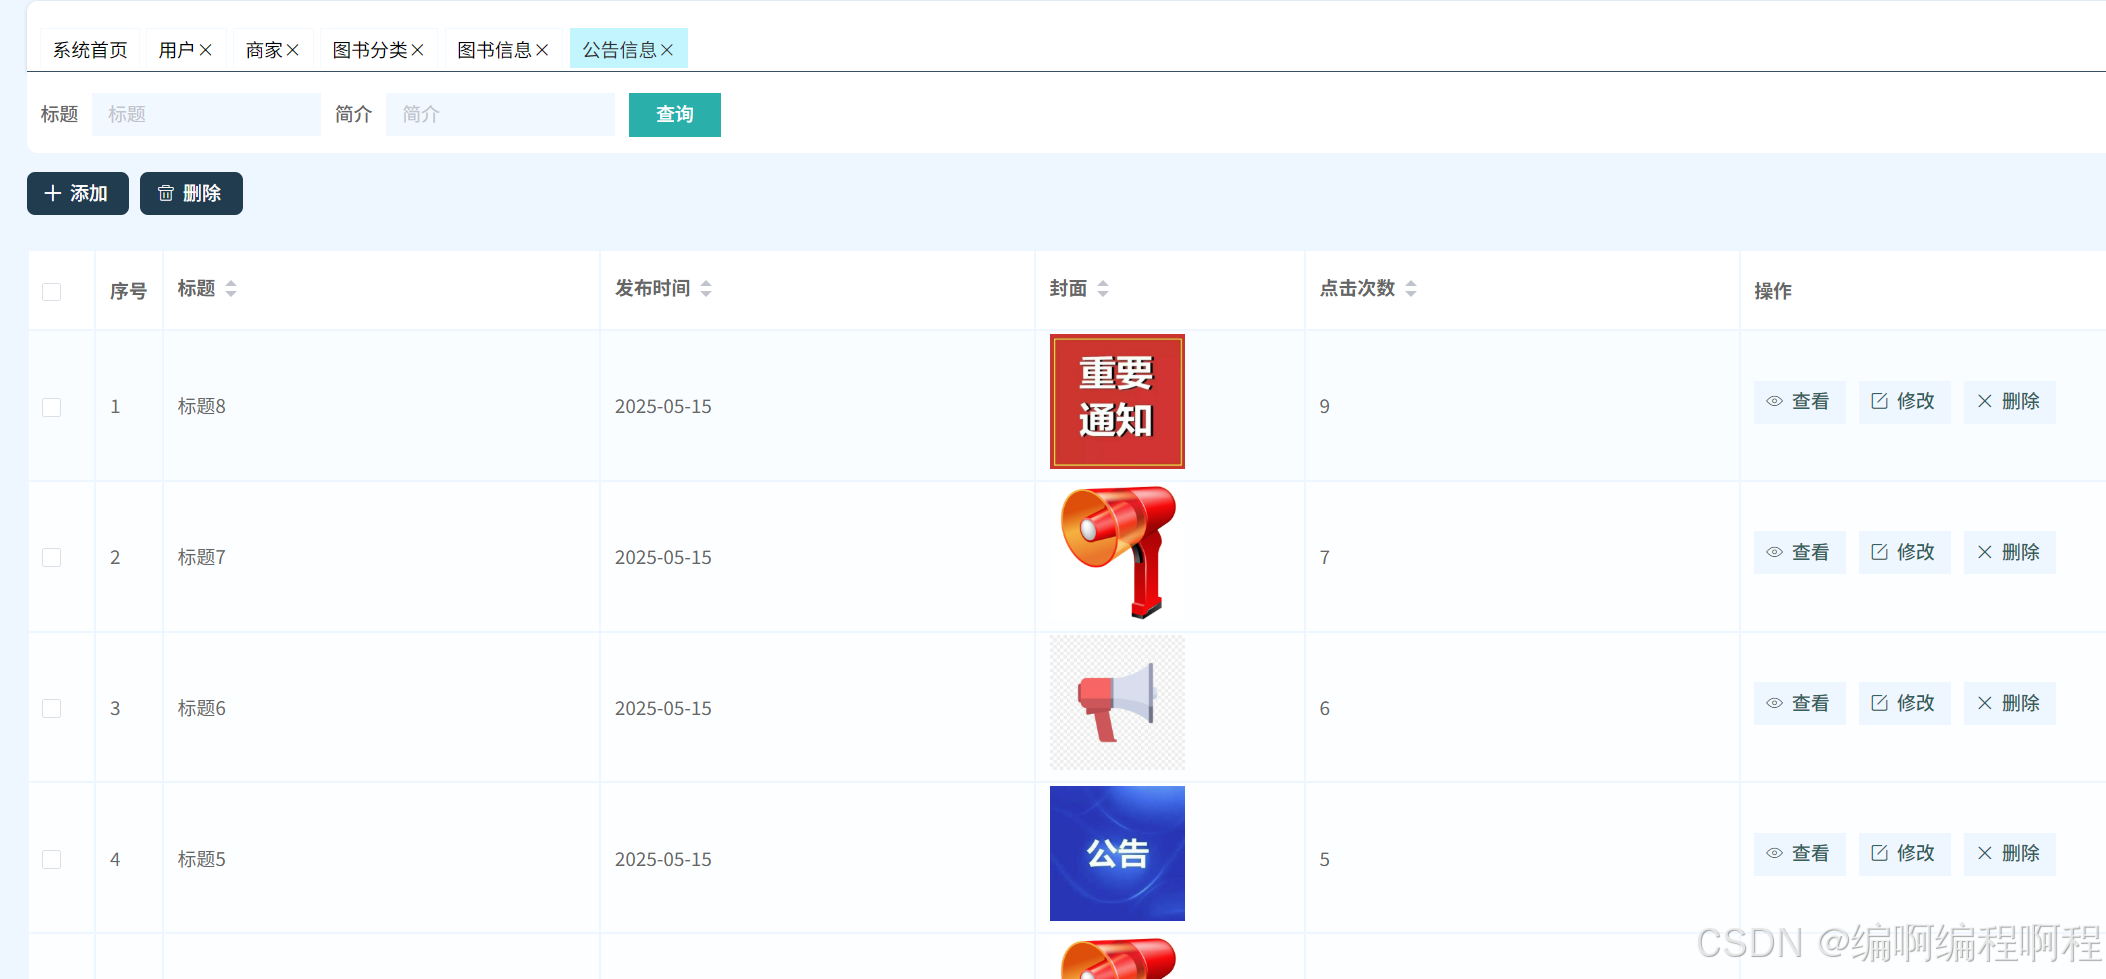
Task: Edit 标题6 using 修改 button
Action: pos(1904,703)
